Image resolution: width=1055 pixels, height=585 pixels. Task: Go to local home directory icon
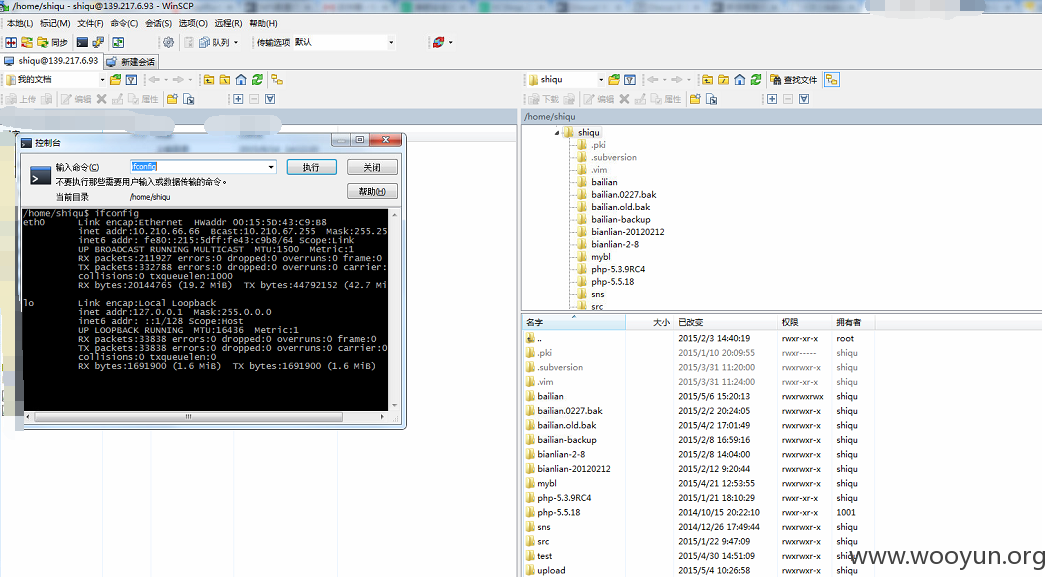(x=241, y=79)
